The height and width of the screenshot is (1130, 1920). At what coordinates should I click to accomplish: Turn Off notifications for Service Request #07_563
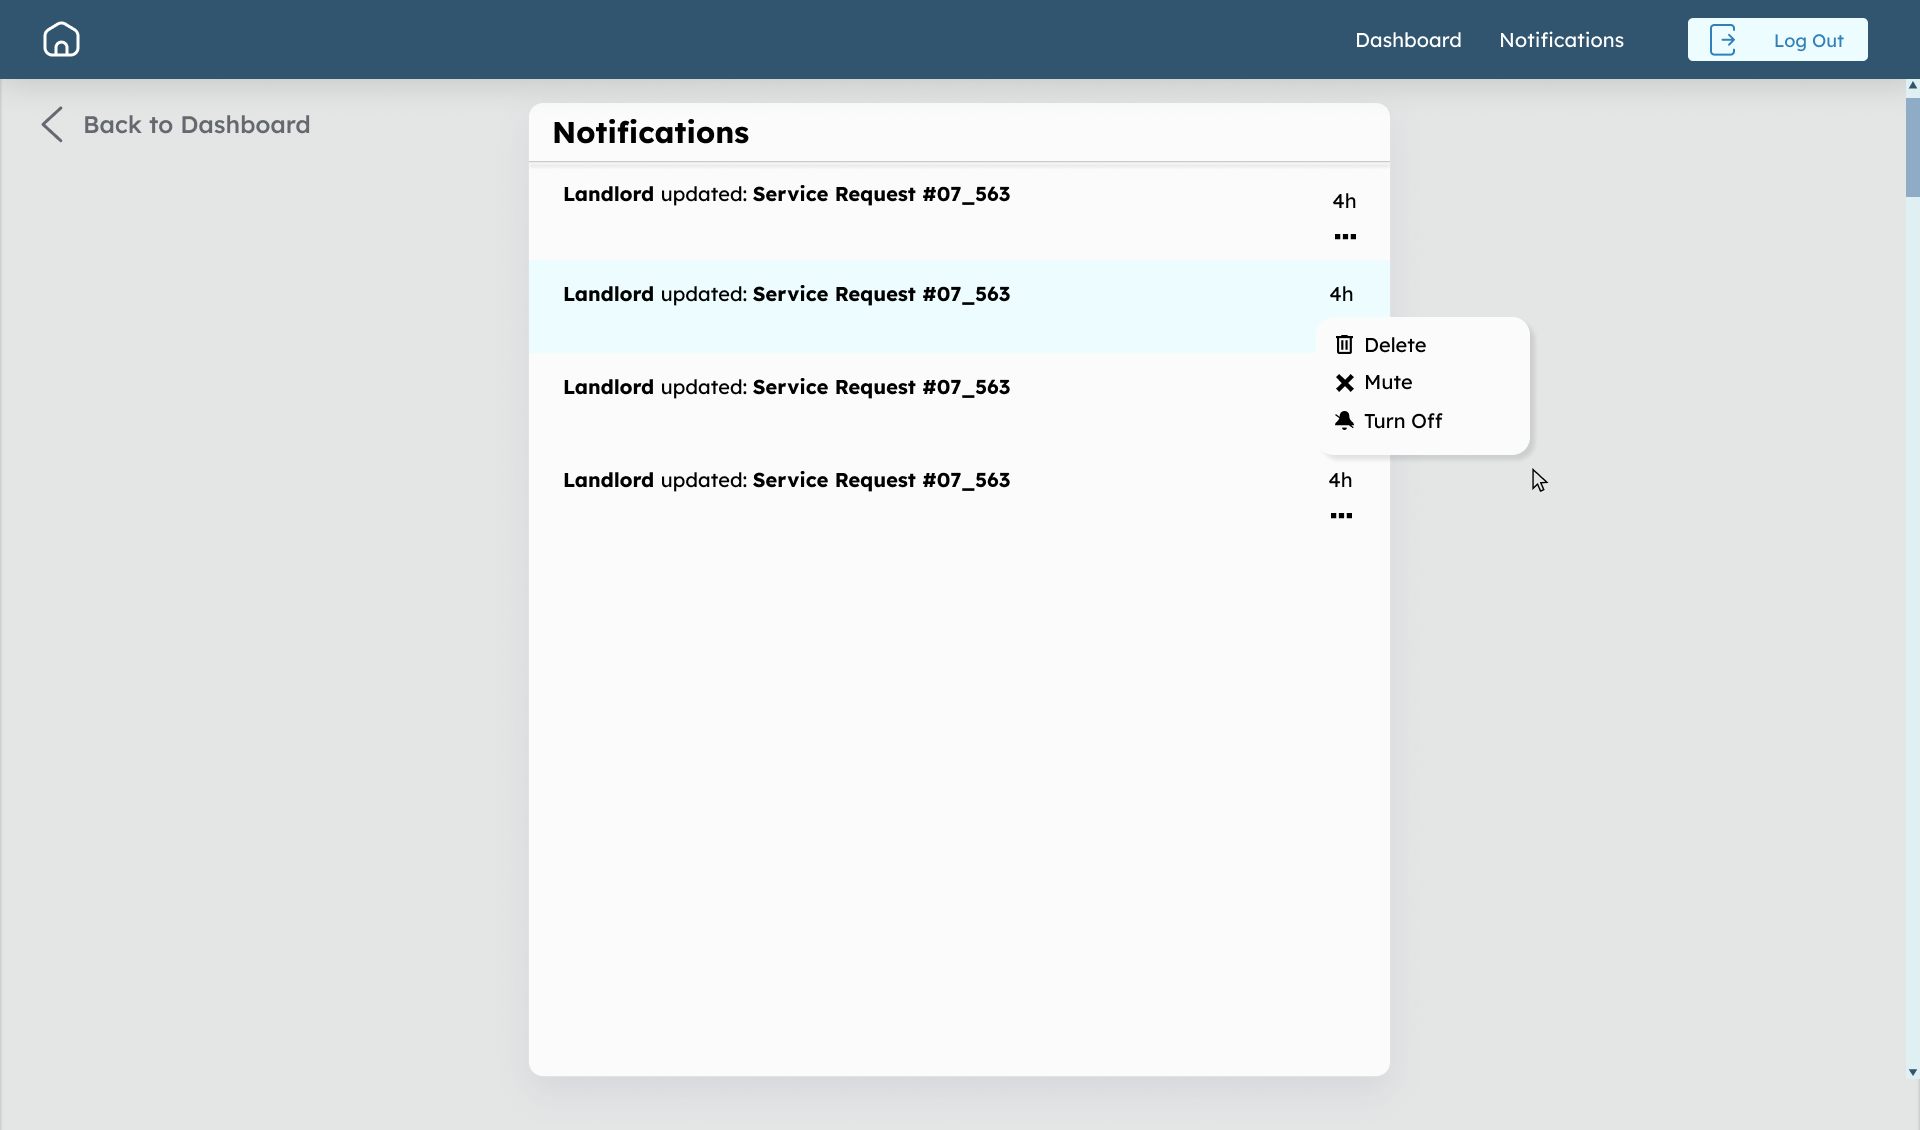(1402, 420)
